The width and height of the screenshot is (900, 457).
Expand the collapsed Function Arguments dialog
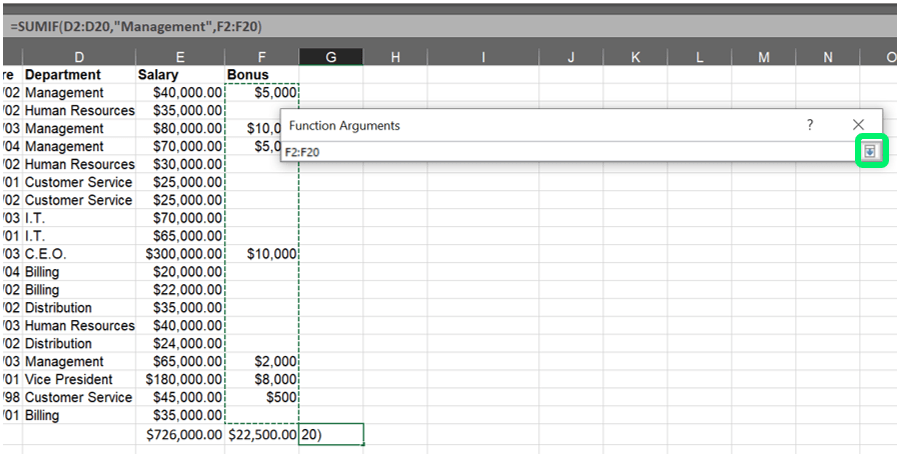tap(870, 151)
